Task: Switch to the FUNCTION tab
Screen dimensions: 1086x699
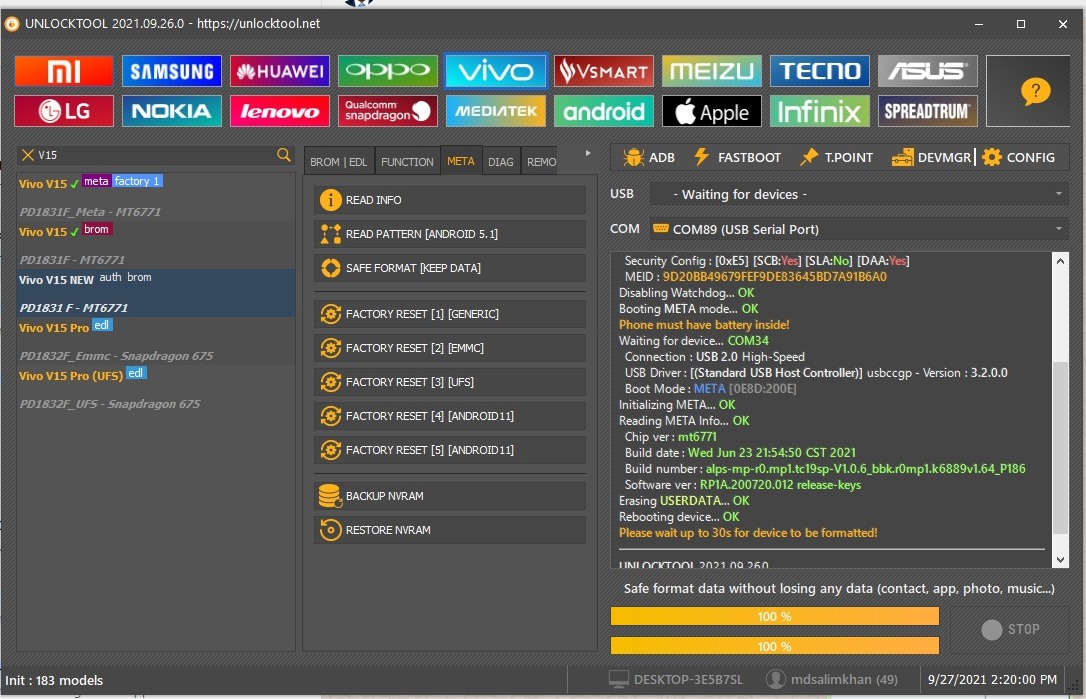Action: (407, 161)
